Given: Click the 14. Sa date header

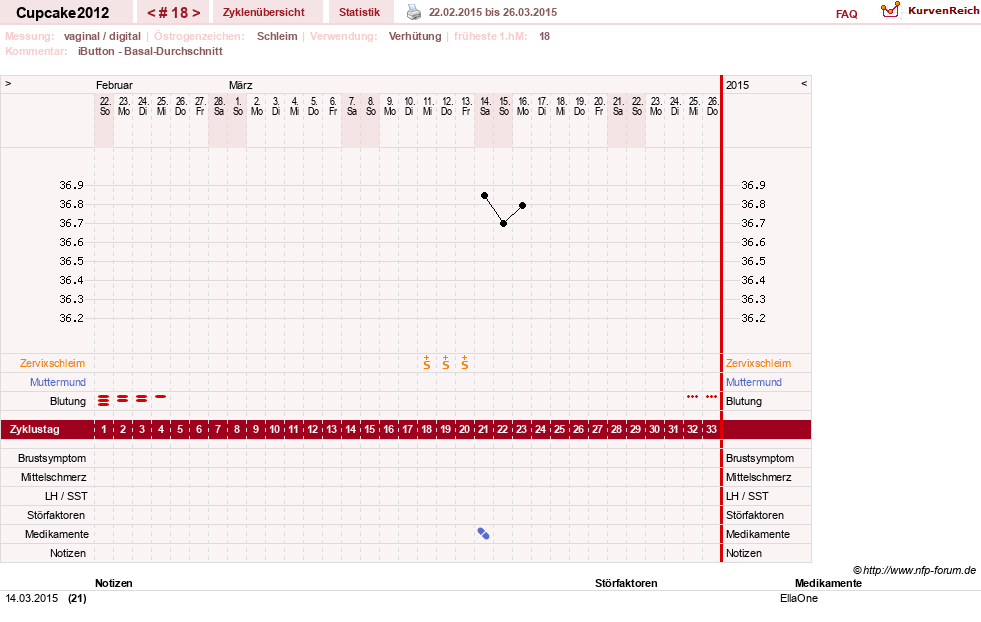Looking at the screenshot, I should pos(485,106).
